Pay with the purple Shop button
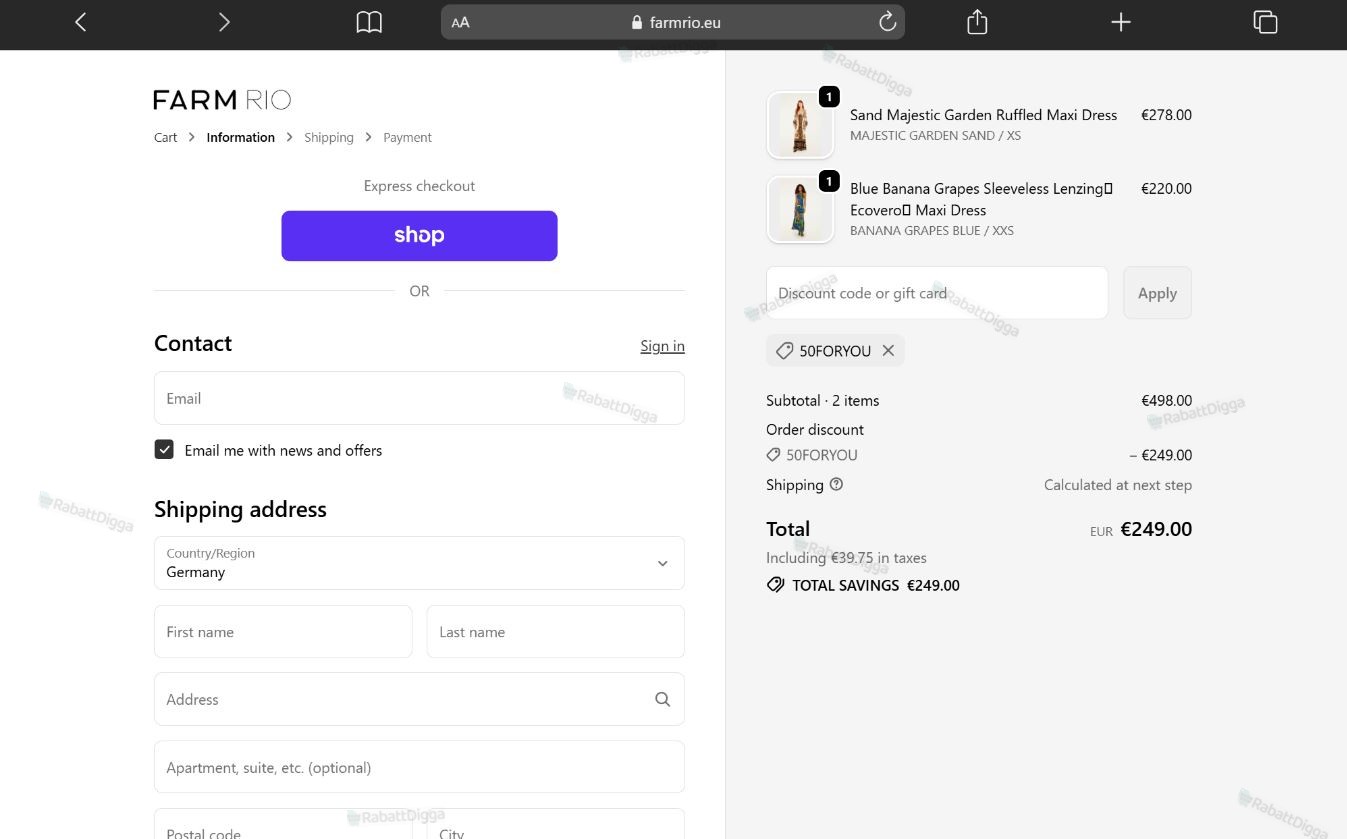The image size is (1347, 839). (x=419, y=236)
